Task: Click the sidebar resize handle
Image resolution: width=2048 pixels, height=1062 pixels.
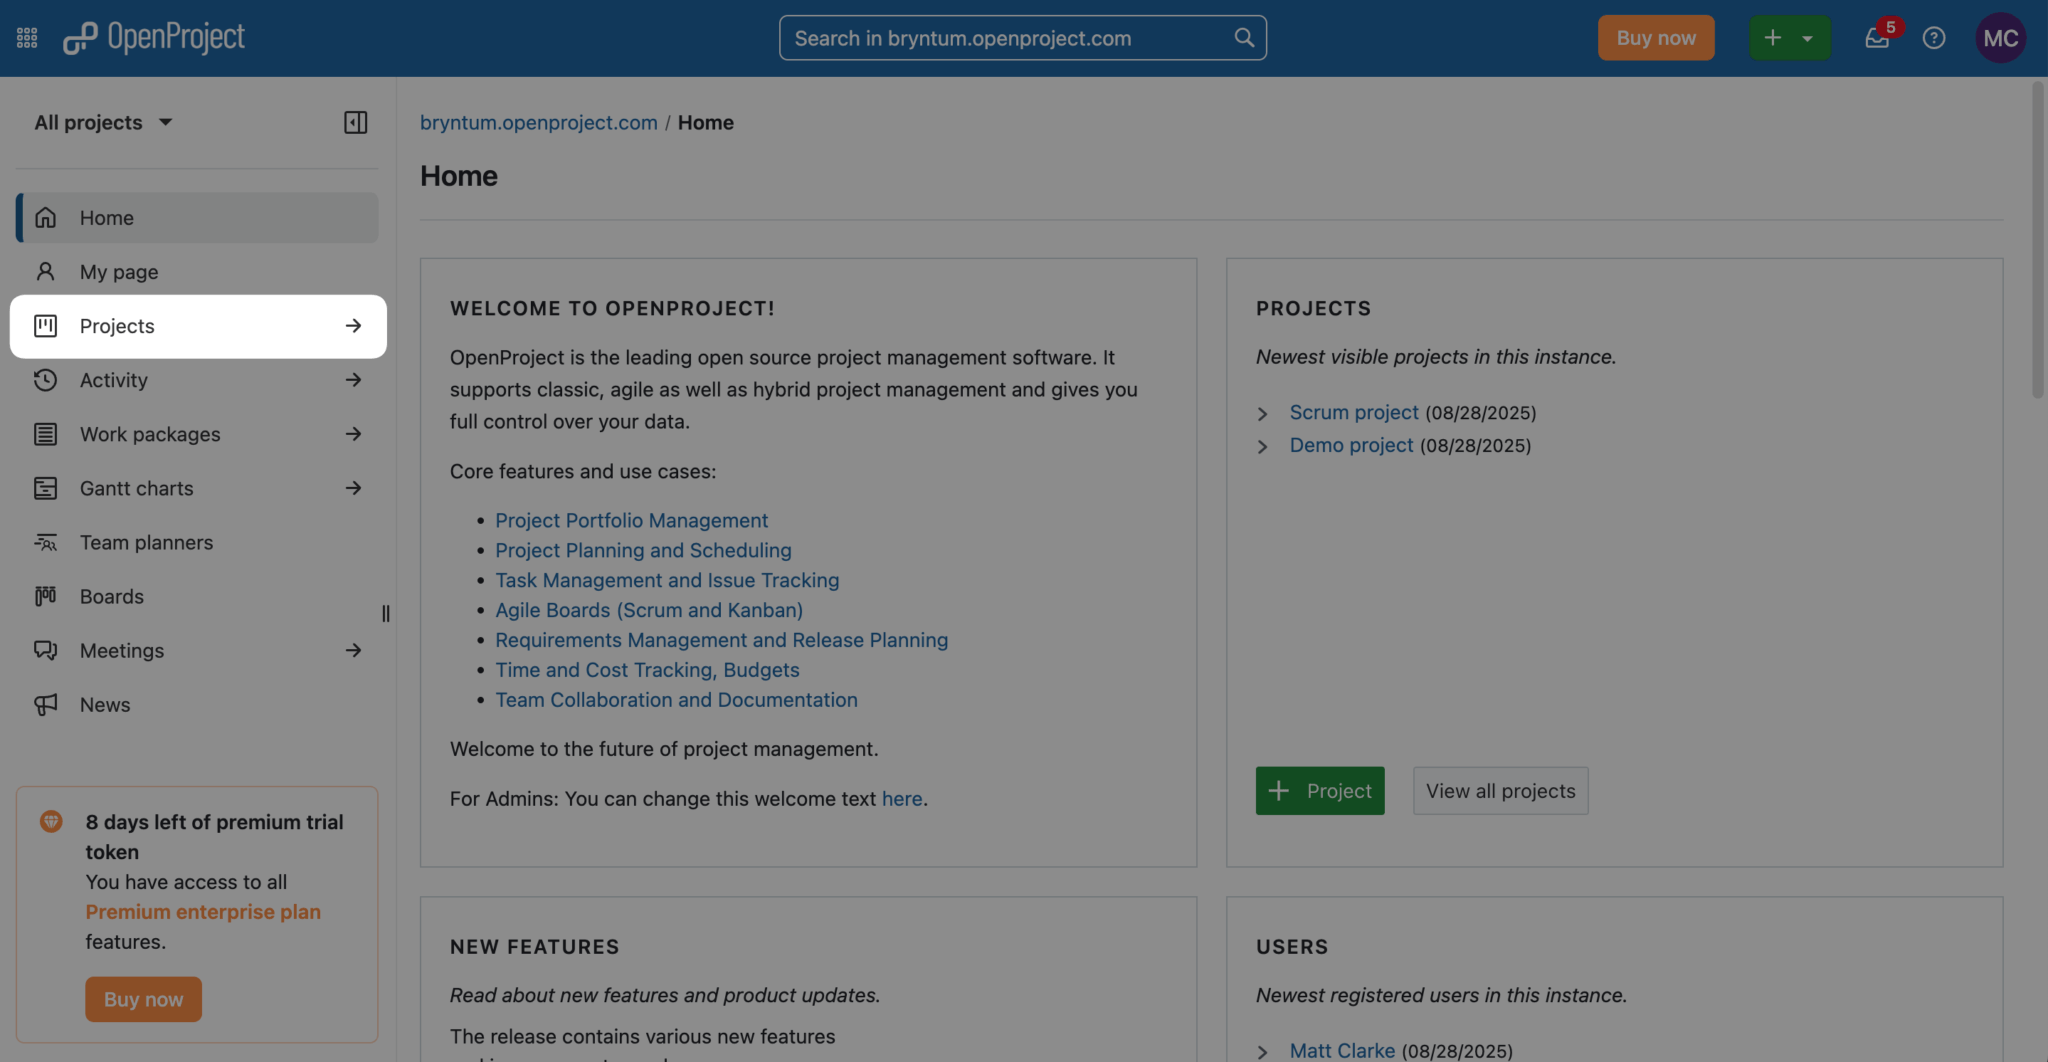Action: (x=386, y=613)
